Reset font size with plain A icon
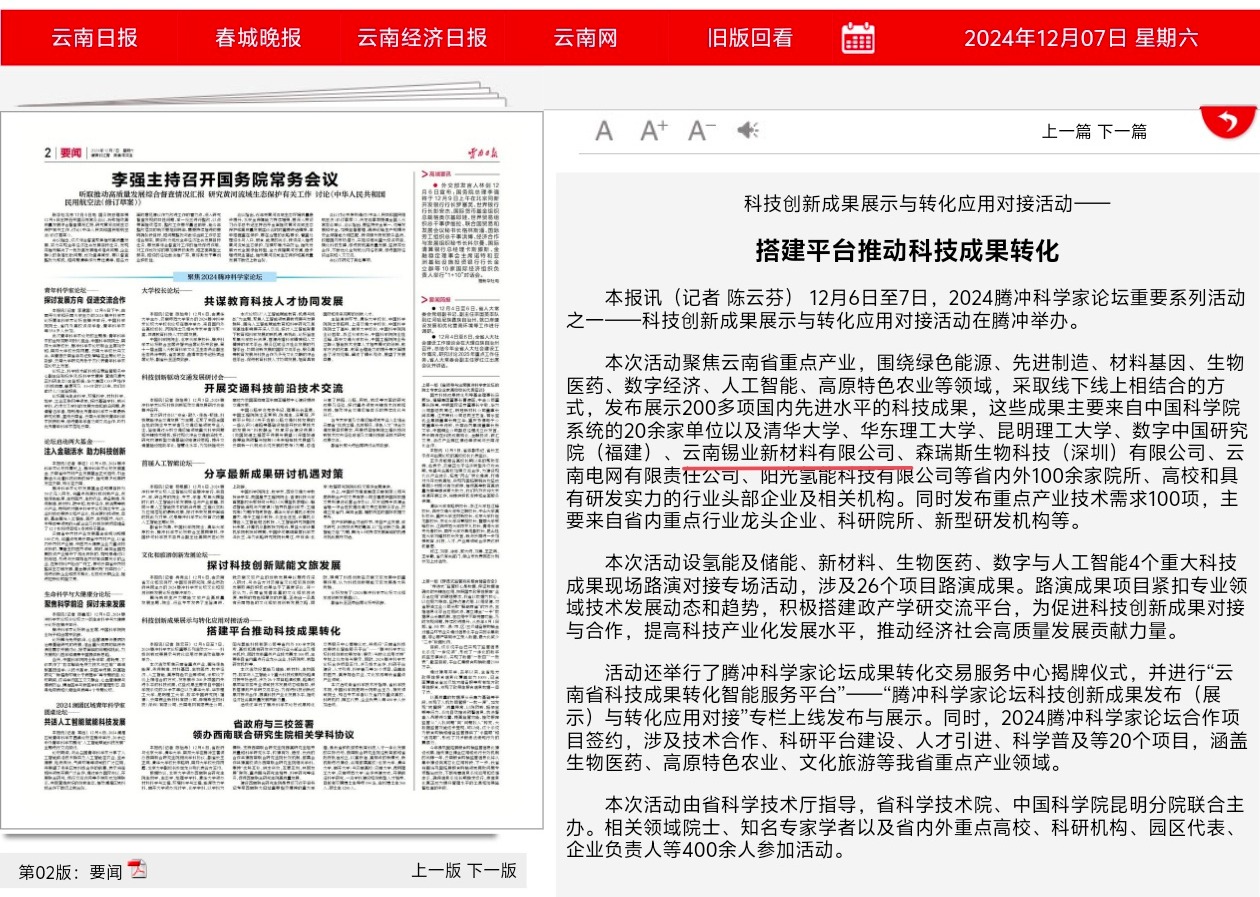Image resolution: width=1260 pixels, height=897 pixels. click(604, 131)
